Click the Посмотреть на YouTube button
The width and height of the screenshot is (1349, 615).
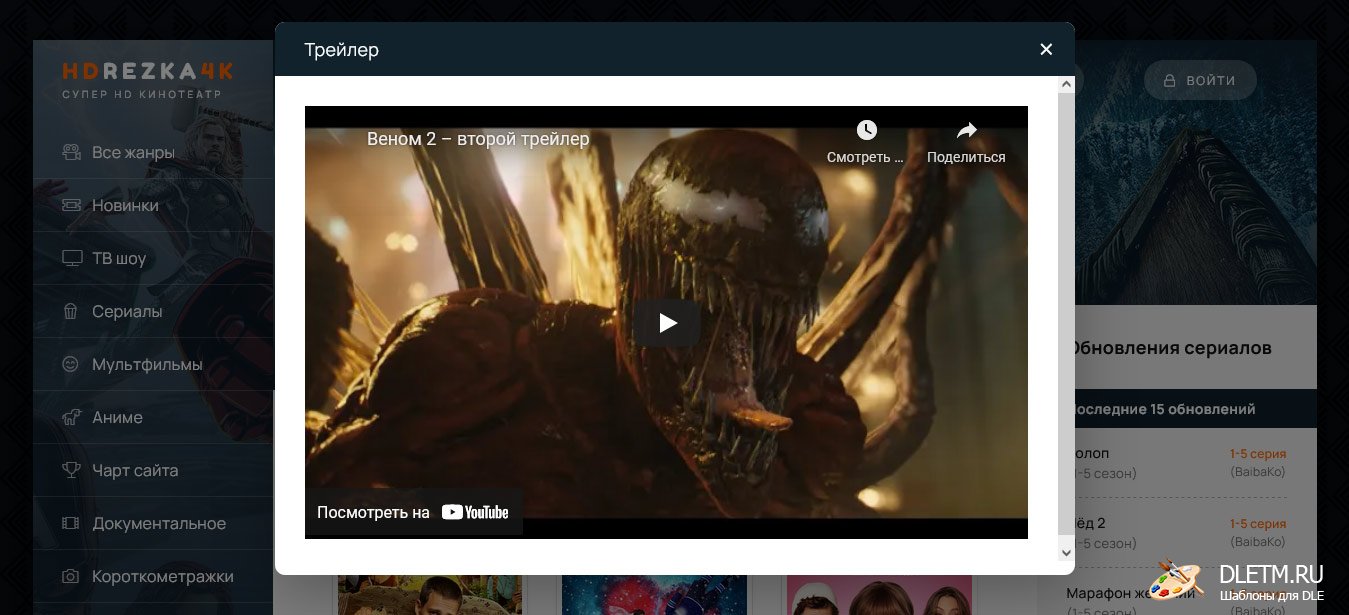pos(413,512)
